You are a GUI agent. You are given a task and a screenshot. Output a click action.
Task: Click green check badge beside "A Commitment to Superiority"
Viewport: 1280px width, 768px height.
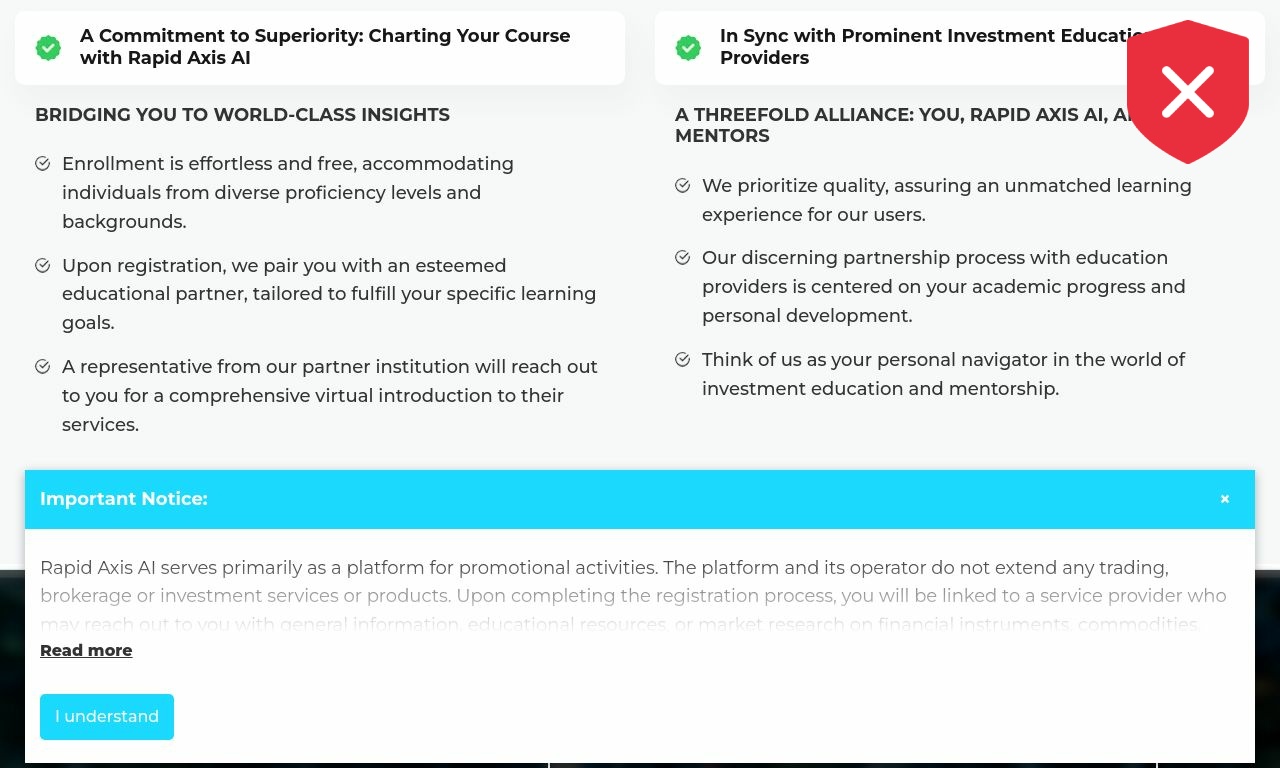pos(48,48)
